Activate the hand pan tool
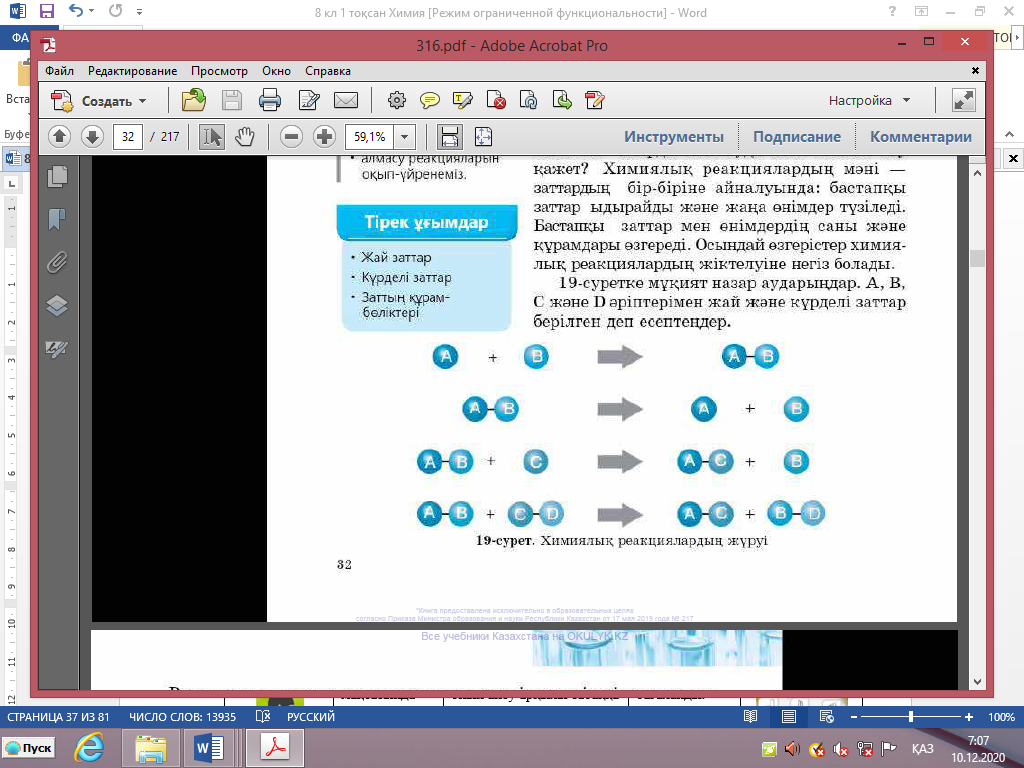The height and width of the screenshot is (768, 1024). coord(245,136)
